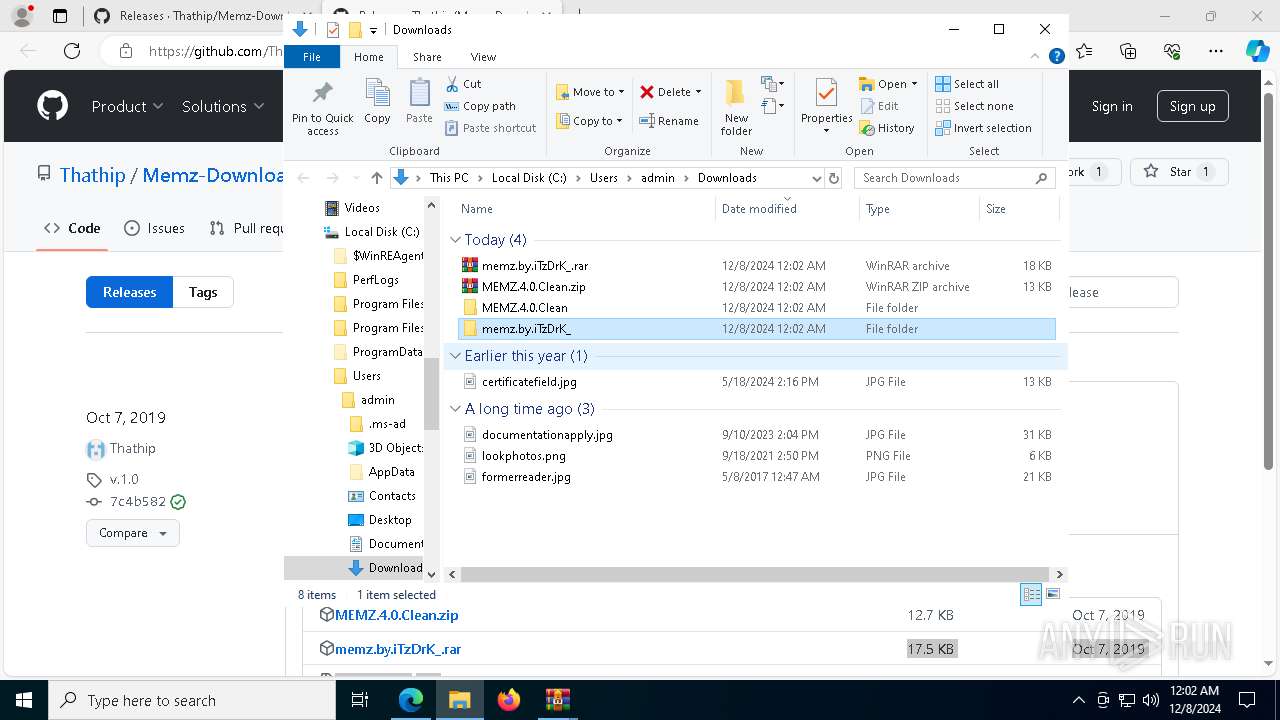
Task: Select 3D Objects in navigation tree
Action: (386, 448)
